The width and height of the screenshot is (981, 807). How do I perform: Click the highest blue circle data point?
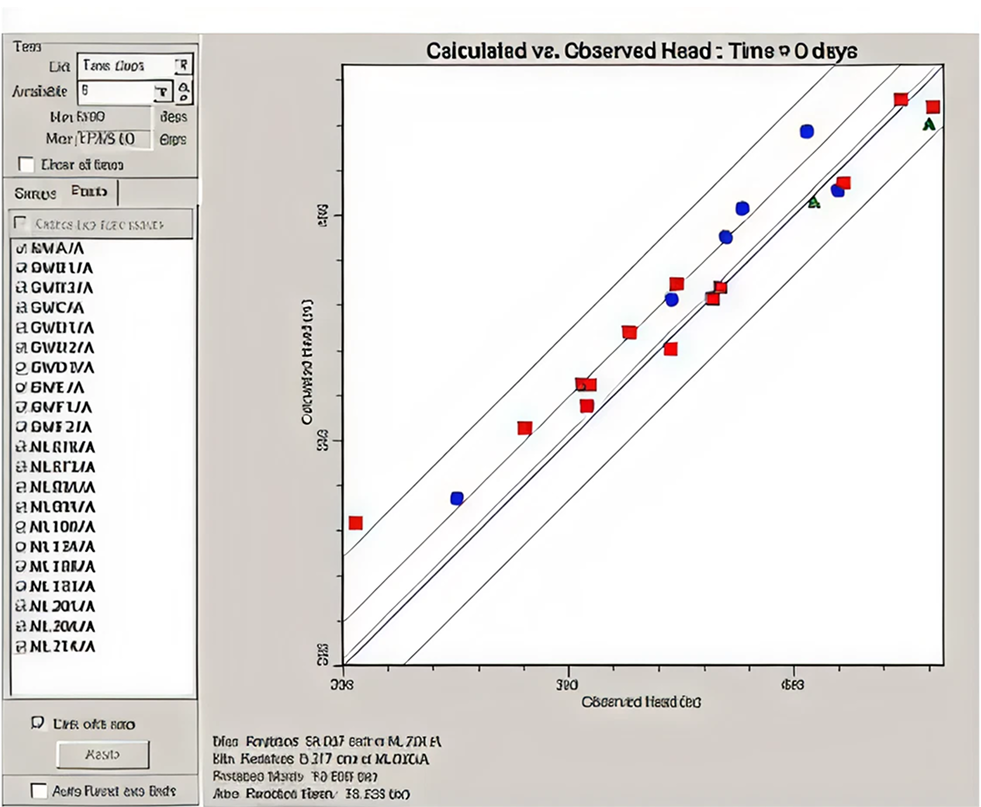pos(807,131)
